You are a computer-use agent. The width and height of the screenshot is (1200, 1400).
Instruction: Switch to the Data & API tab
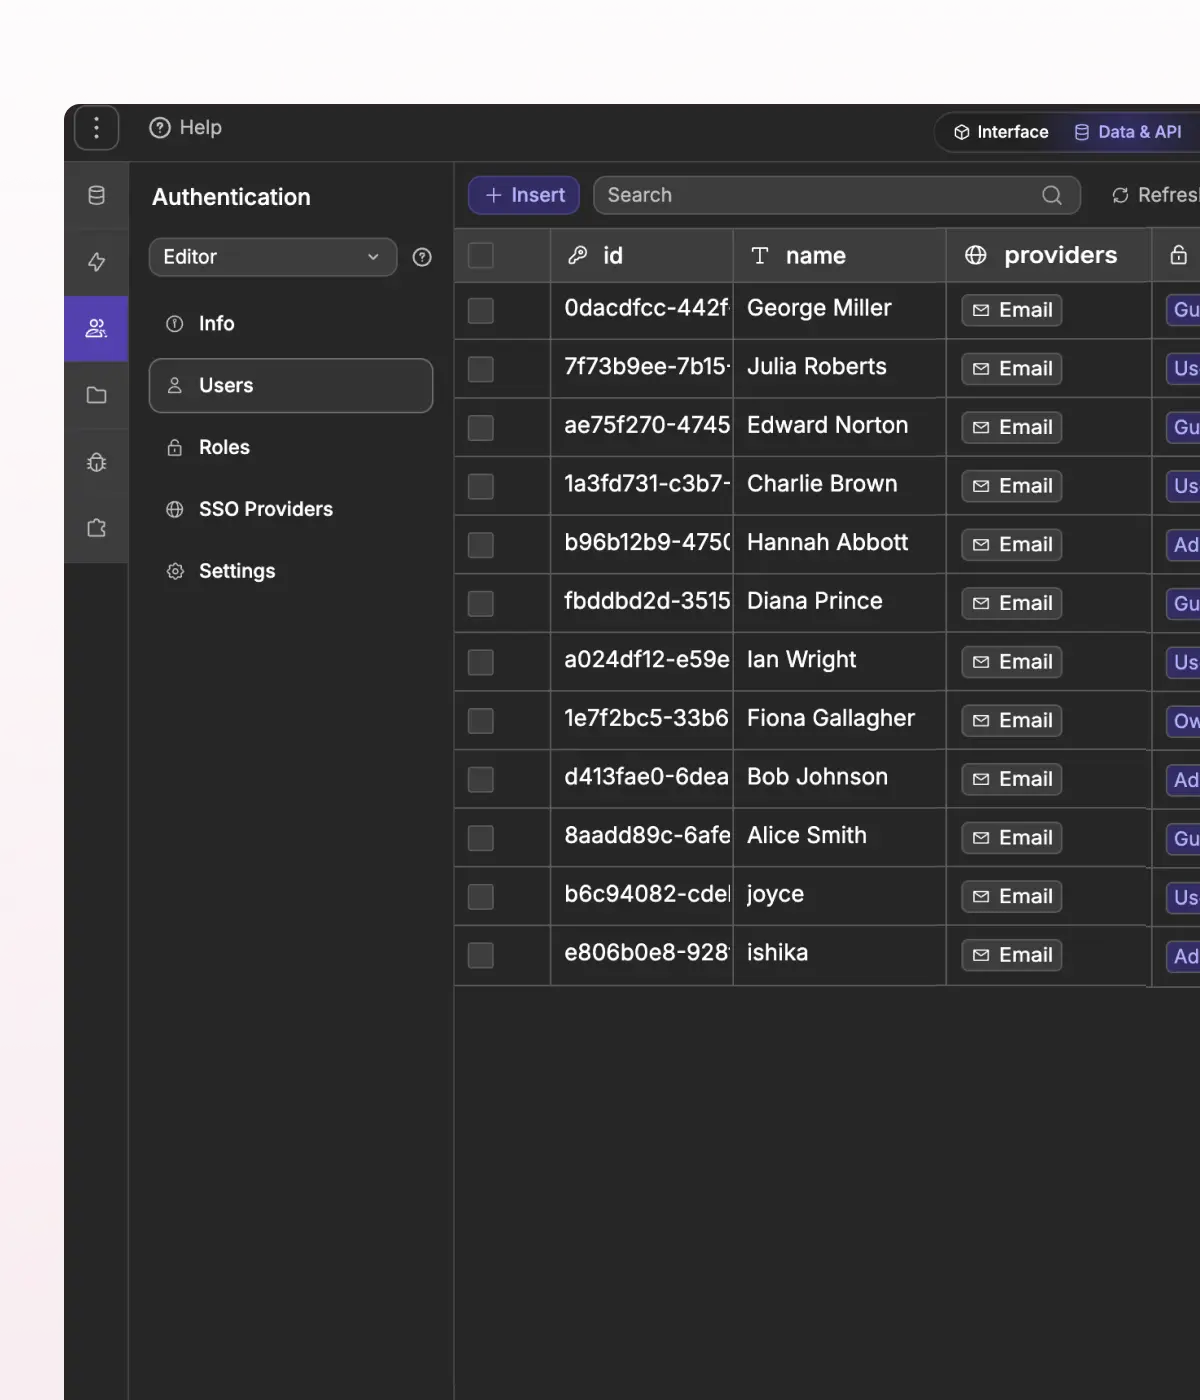click(1128, 132)
